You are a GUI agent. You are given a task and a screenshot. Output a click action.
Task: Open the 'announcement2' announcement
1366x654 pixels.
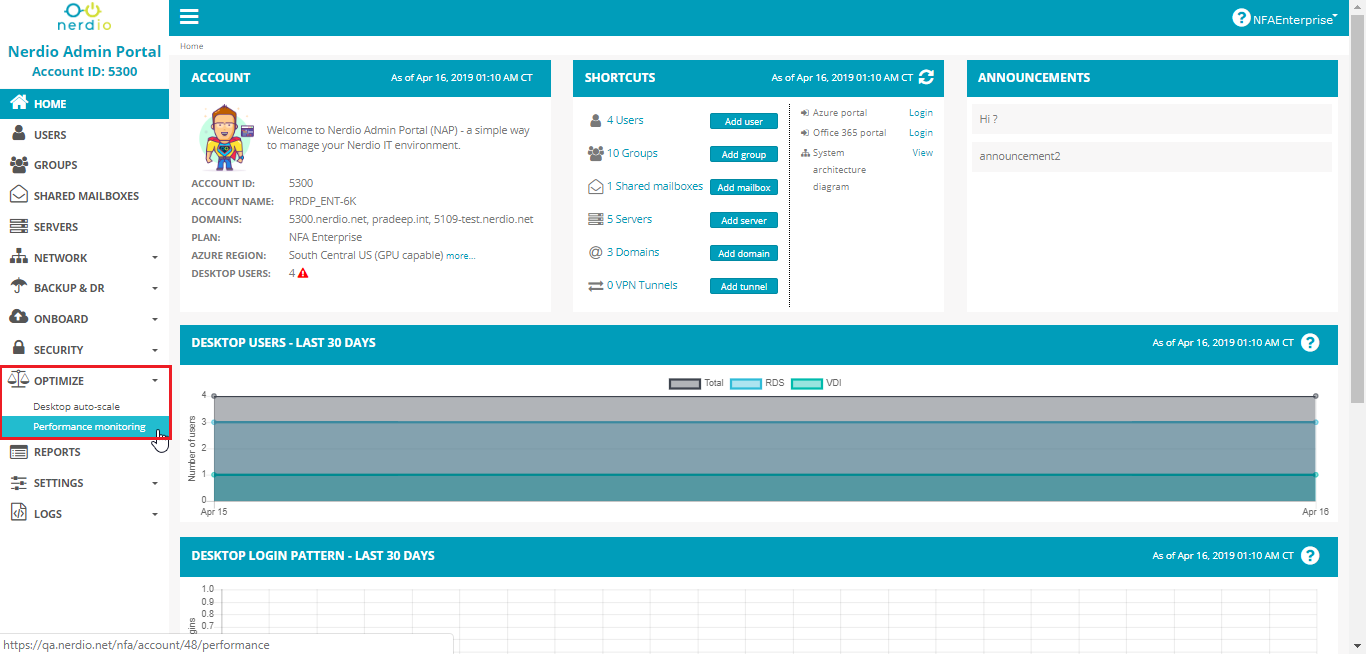click(x=1152, y=156)
